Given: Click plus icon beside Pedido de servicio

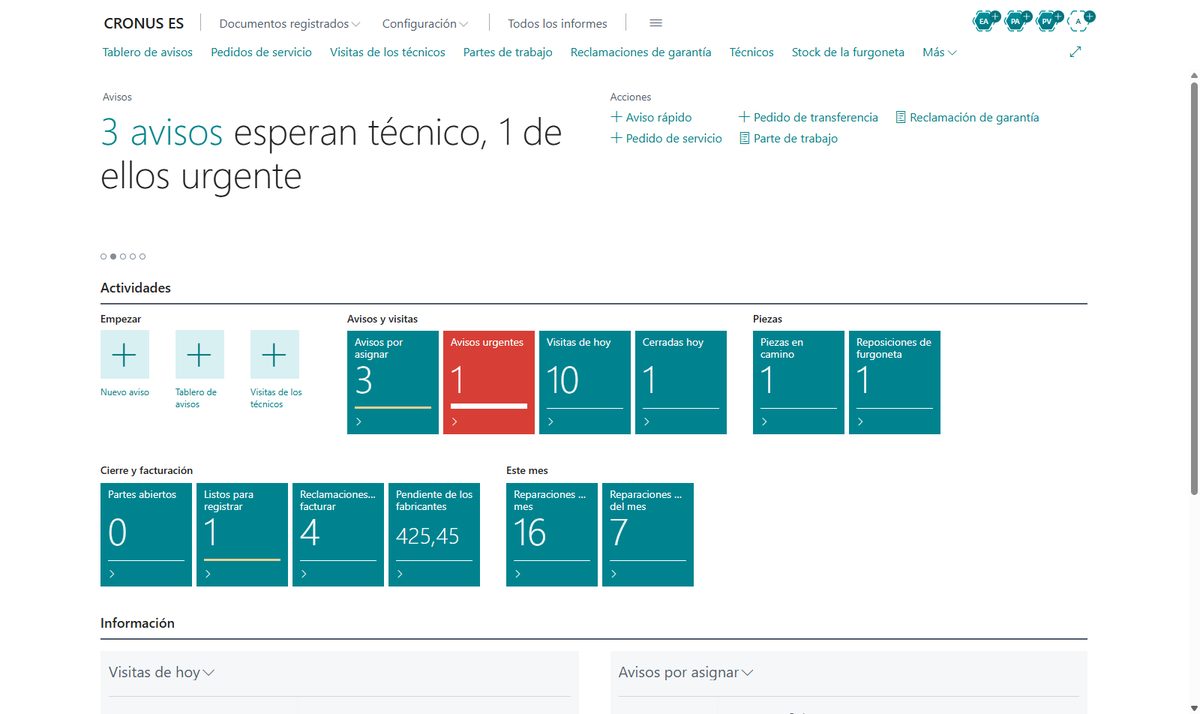Looking at the screenshot, I should (x=616, y=138).
